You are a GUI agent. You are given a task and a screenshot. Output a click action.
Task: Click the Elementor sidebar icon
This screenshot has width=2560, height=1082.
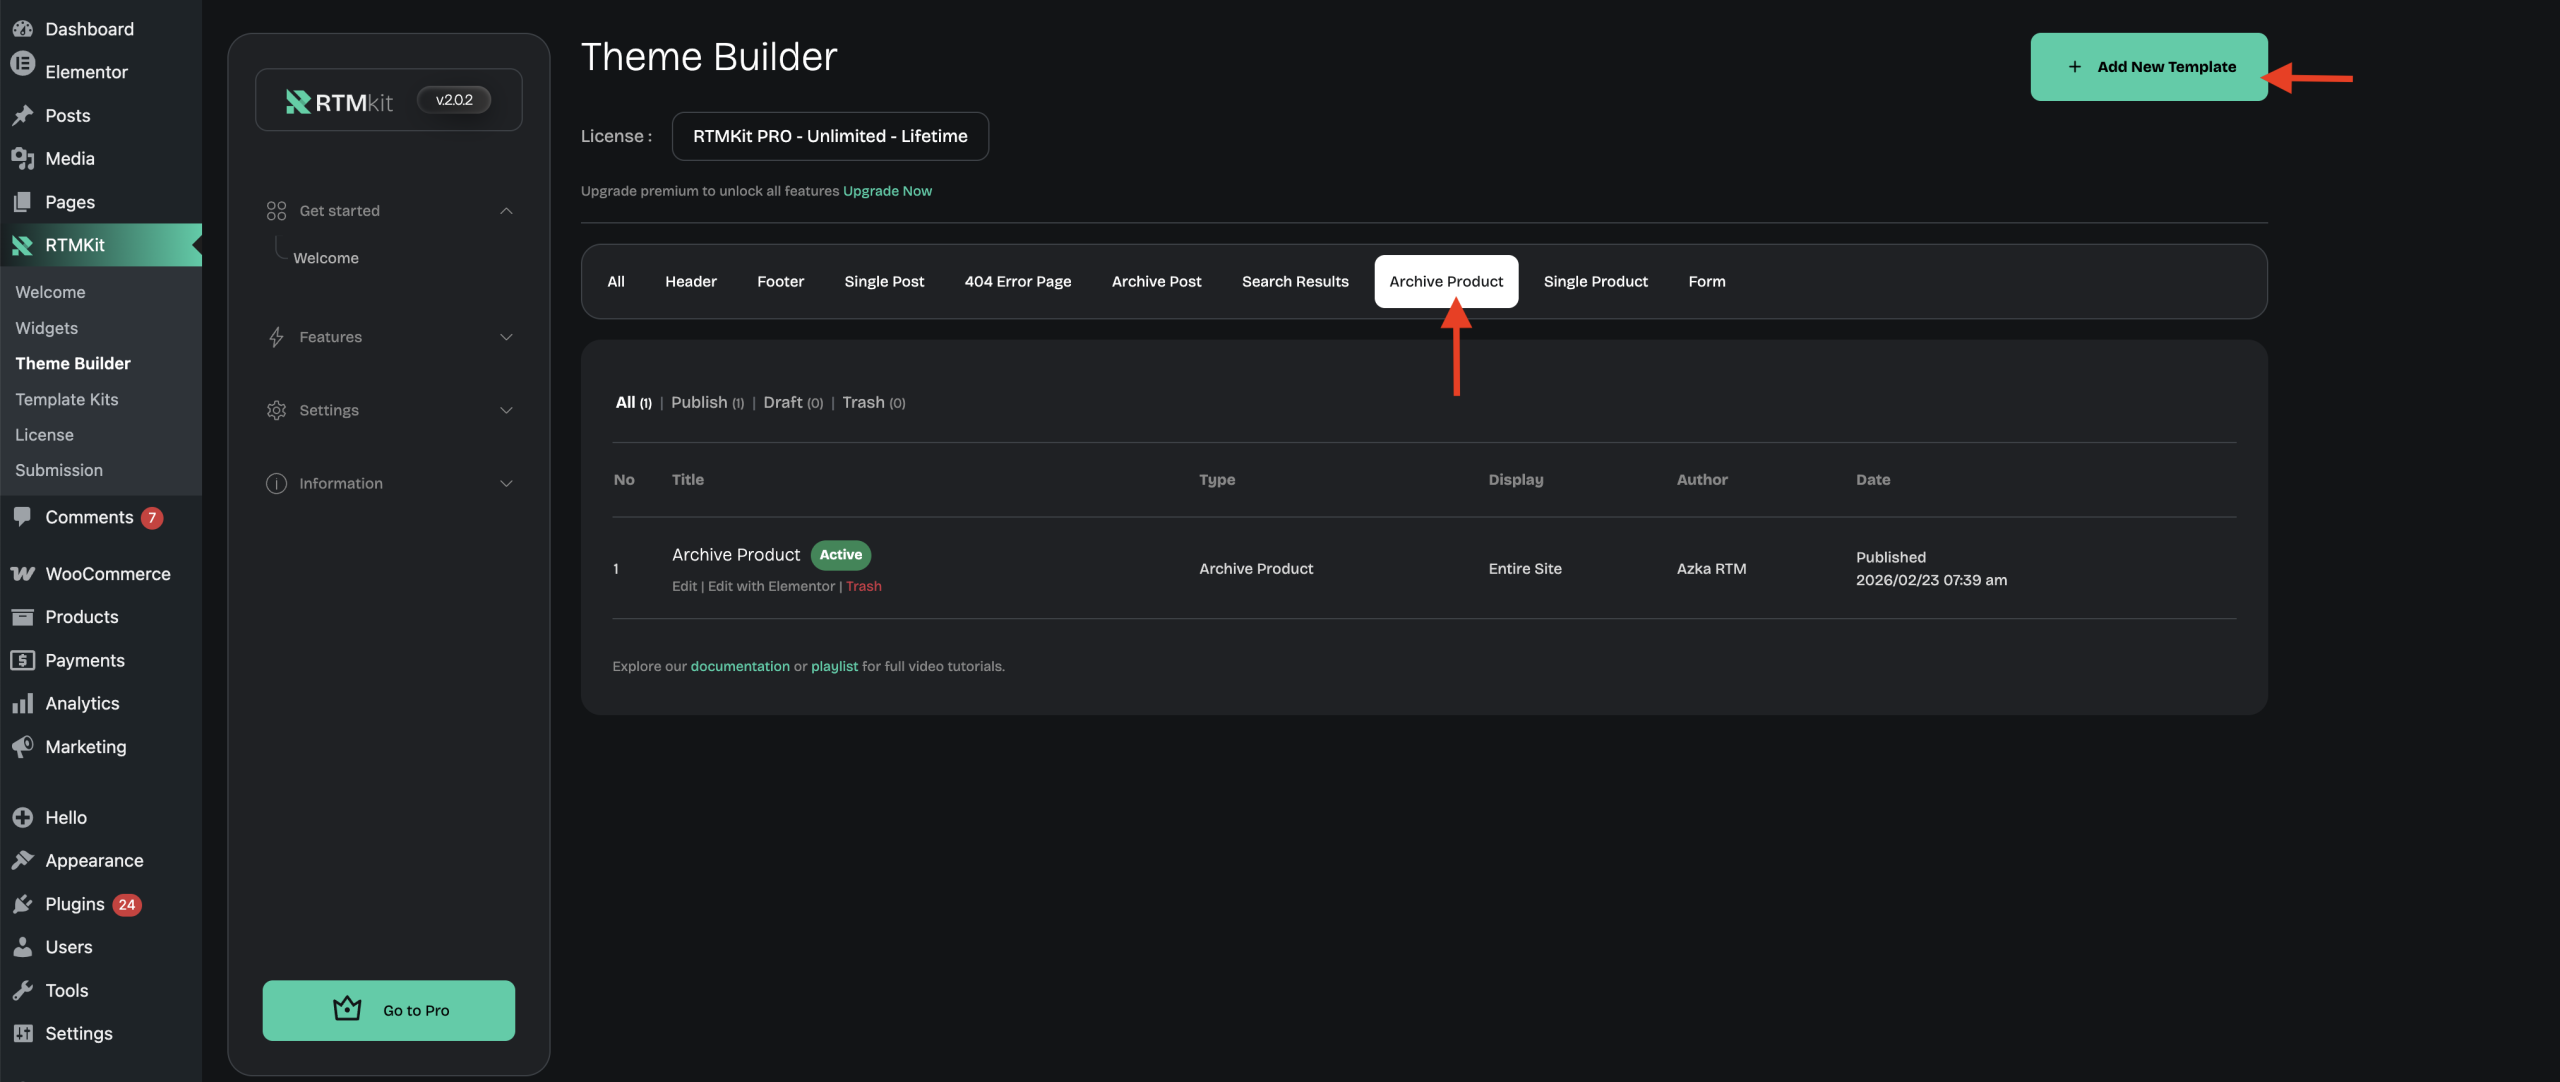click(x=22, y=64)
